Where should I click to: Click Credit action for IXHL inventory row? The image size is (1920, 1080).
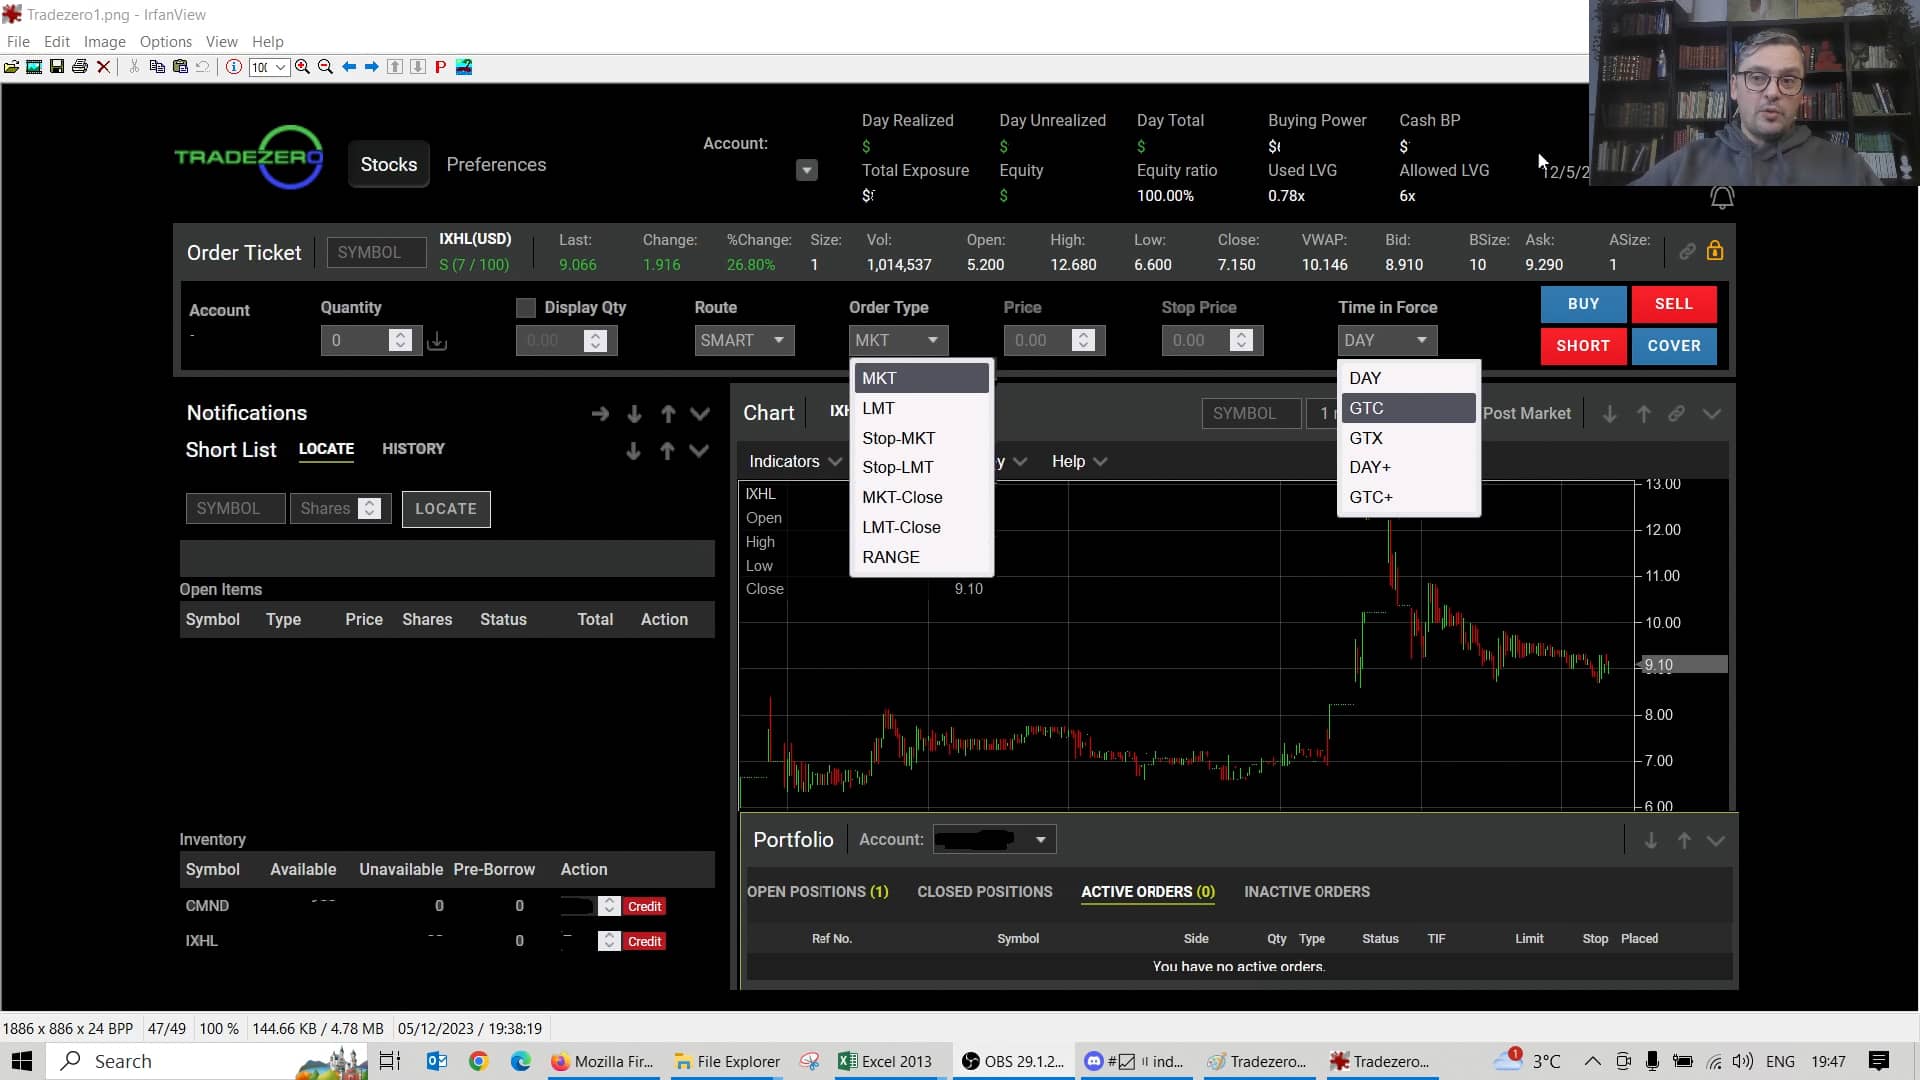point(645,941)
